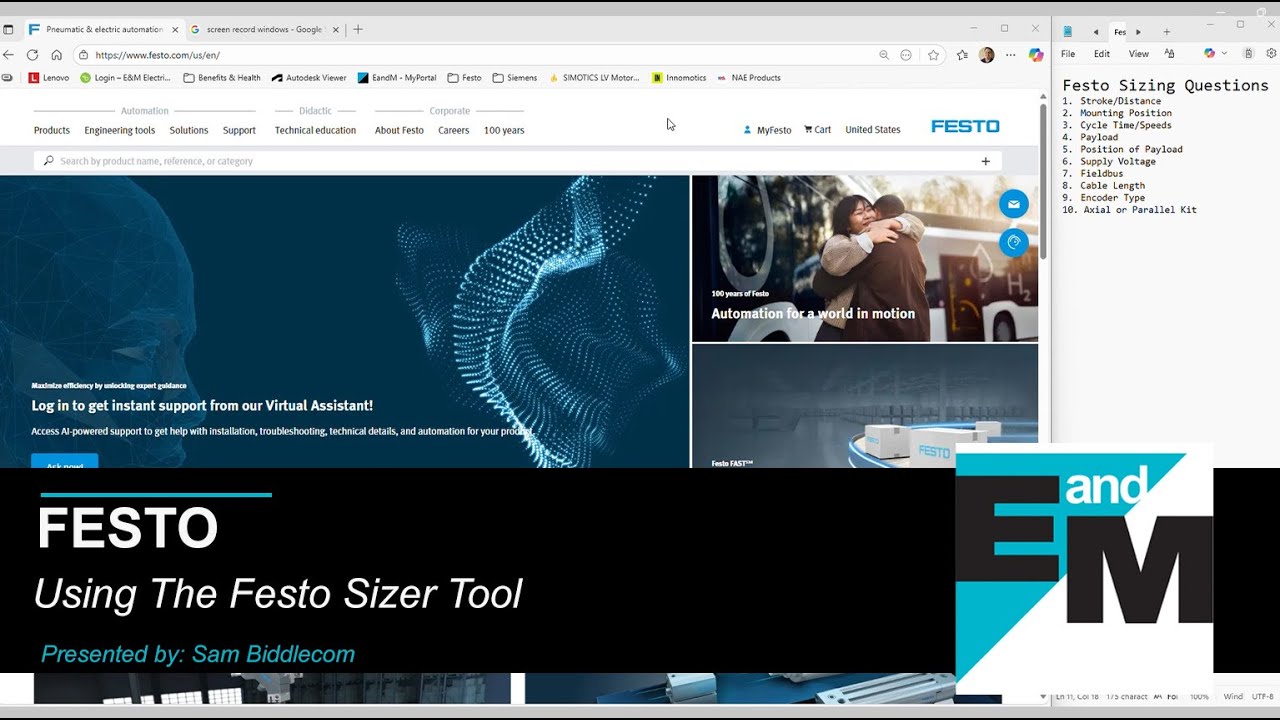1280x720 pixels.
Task: Click the plus icon in search bar
Action: point(985,161)
